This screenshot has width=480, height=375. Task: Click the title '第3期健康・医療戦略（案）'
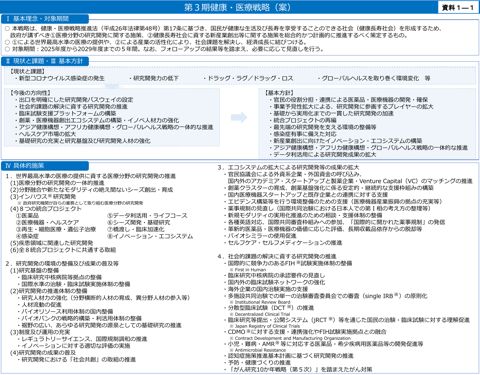[x=237, y=7]
